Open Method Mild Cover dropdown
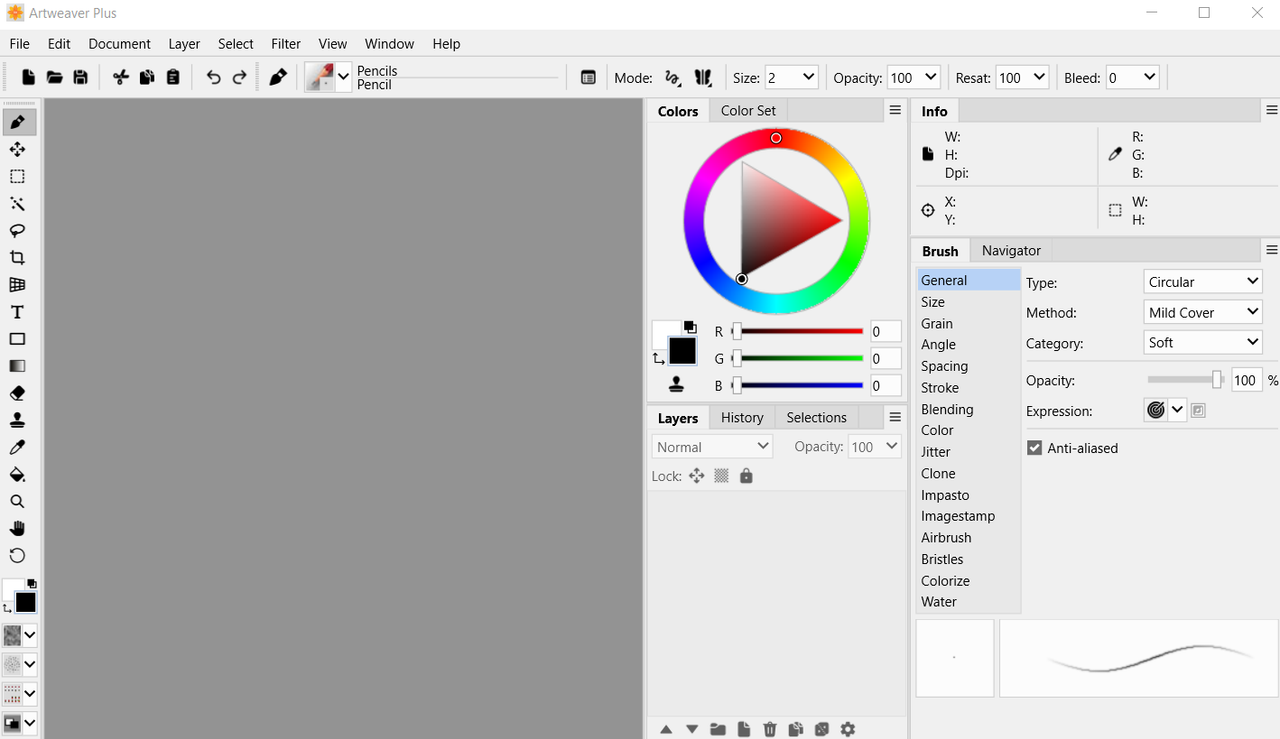Image resolution: width=1280 pixels, height=739 pixels. 1203,312
